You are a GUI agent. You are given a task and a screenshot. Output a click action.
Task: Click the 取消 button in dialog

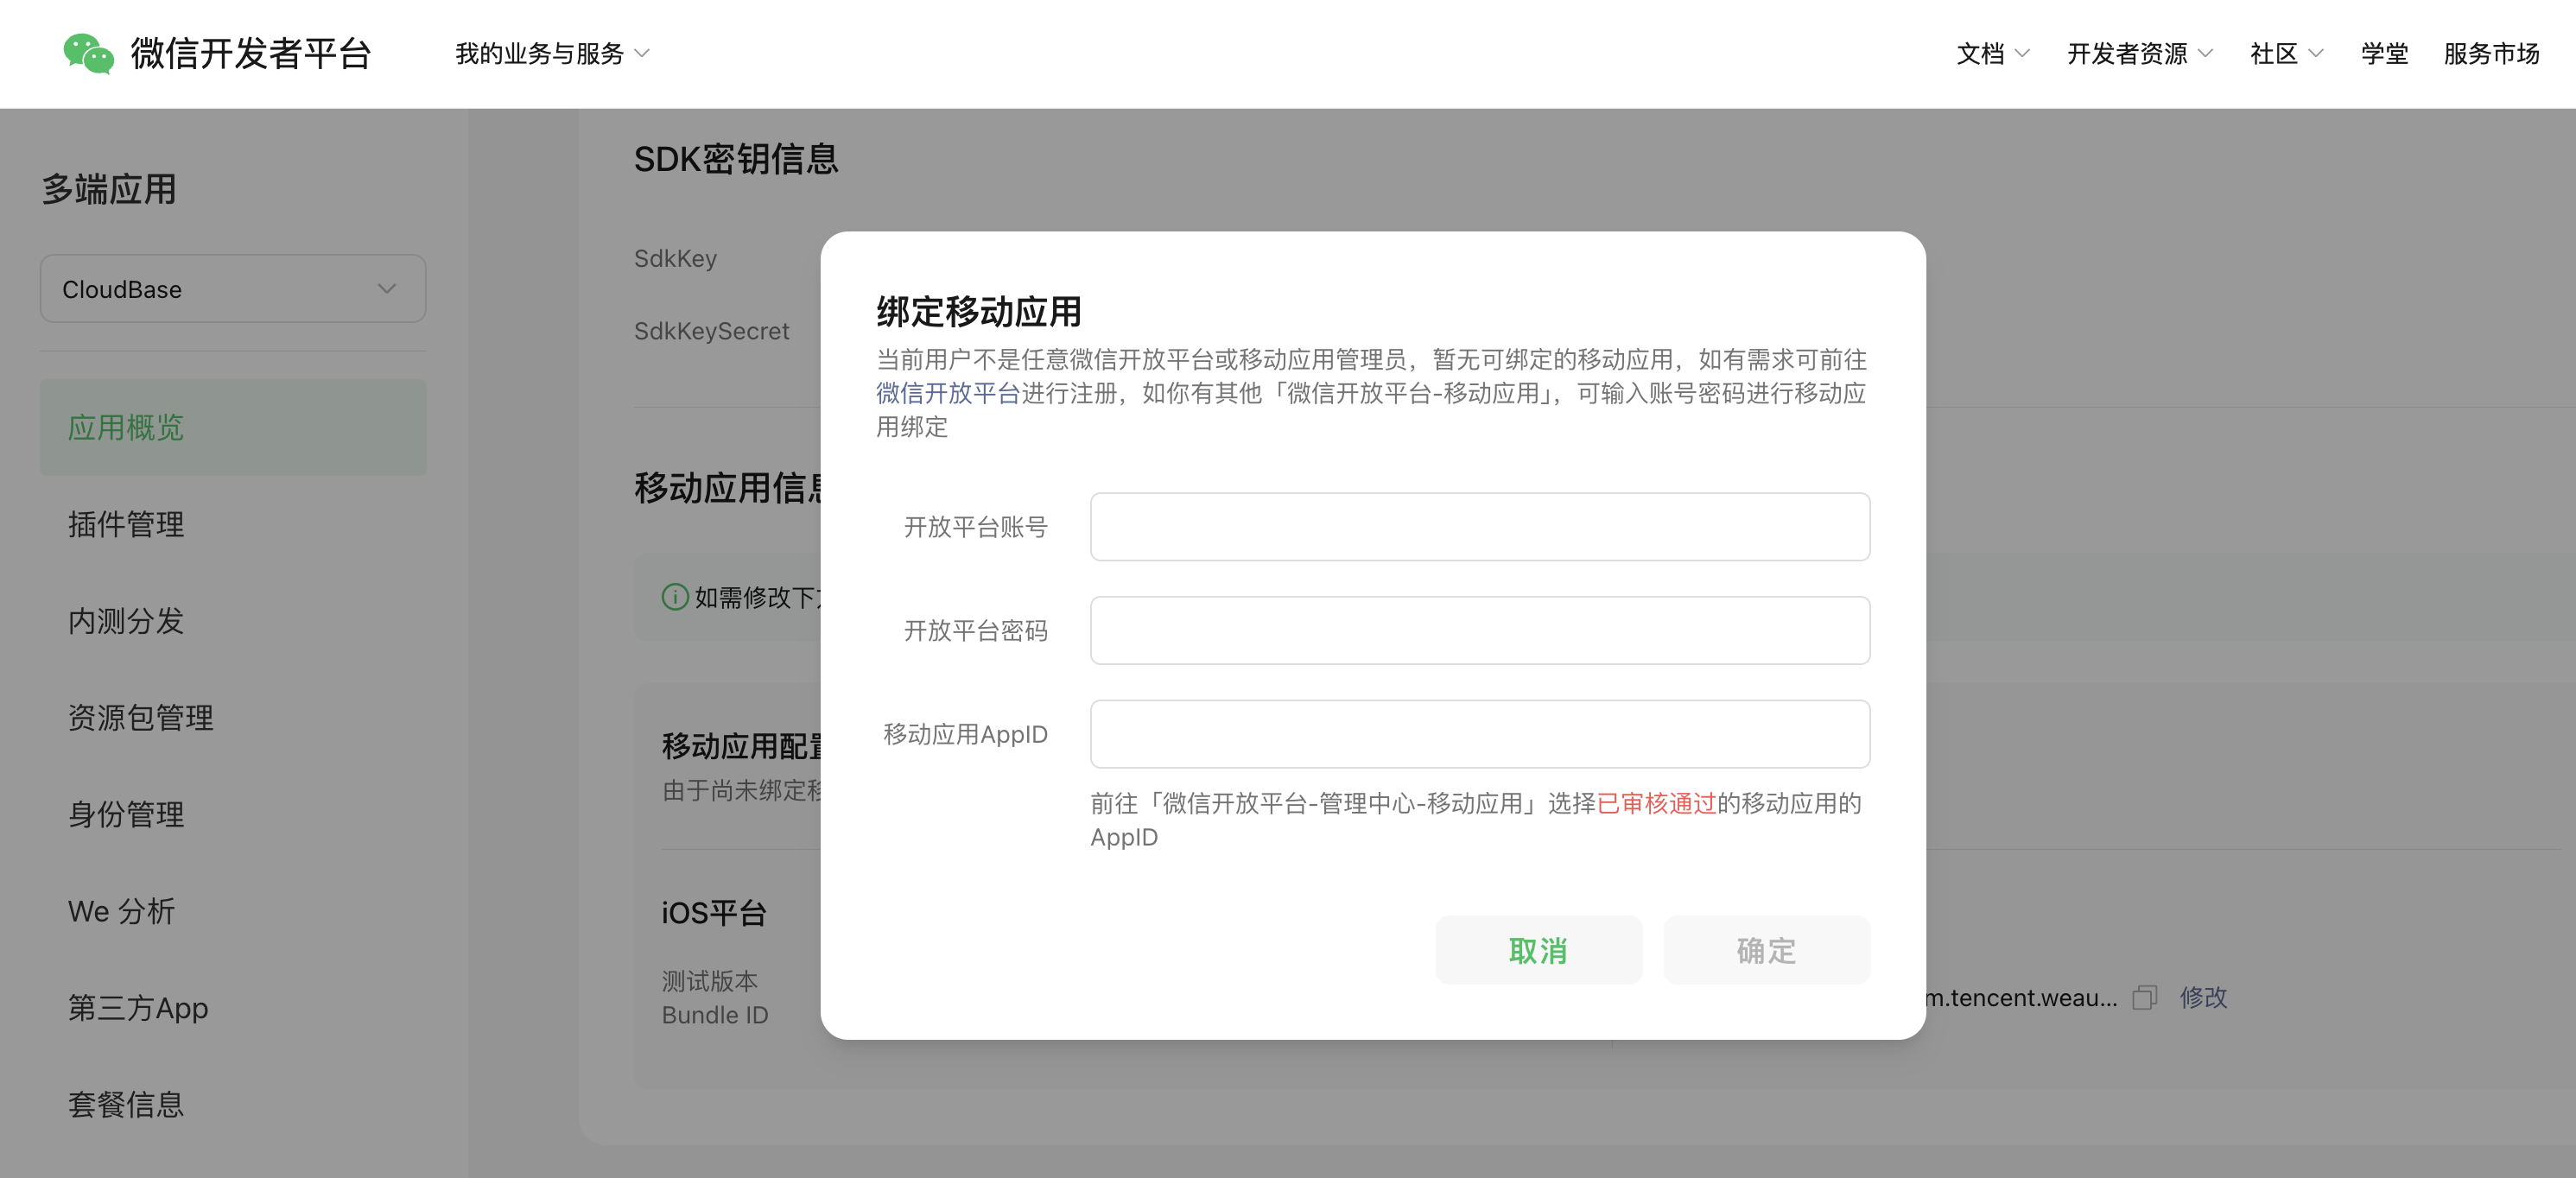click(1538, 950)
